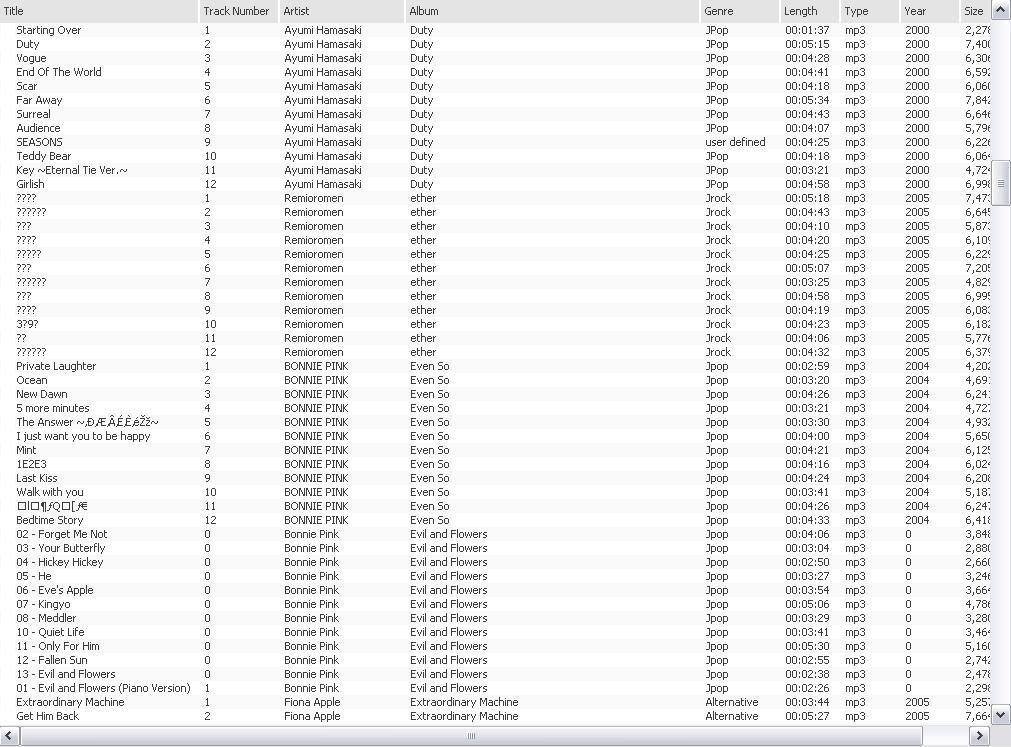Image resolution: width=1011 pixels, height=747 pixels.
Task: Select '03 - Your Butterfly' track
Action: click(61, 548)
